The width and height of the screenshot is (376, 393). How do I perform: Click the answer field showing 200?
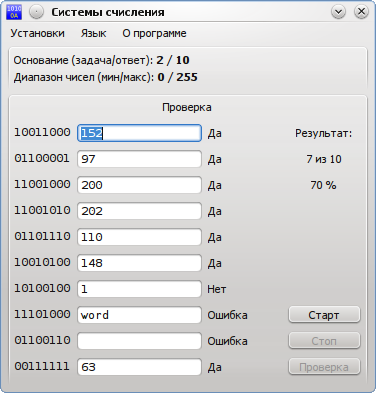coord(139,185)
